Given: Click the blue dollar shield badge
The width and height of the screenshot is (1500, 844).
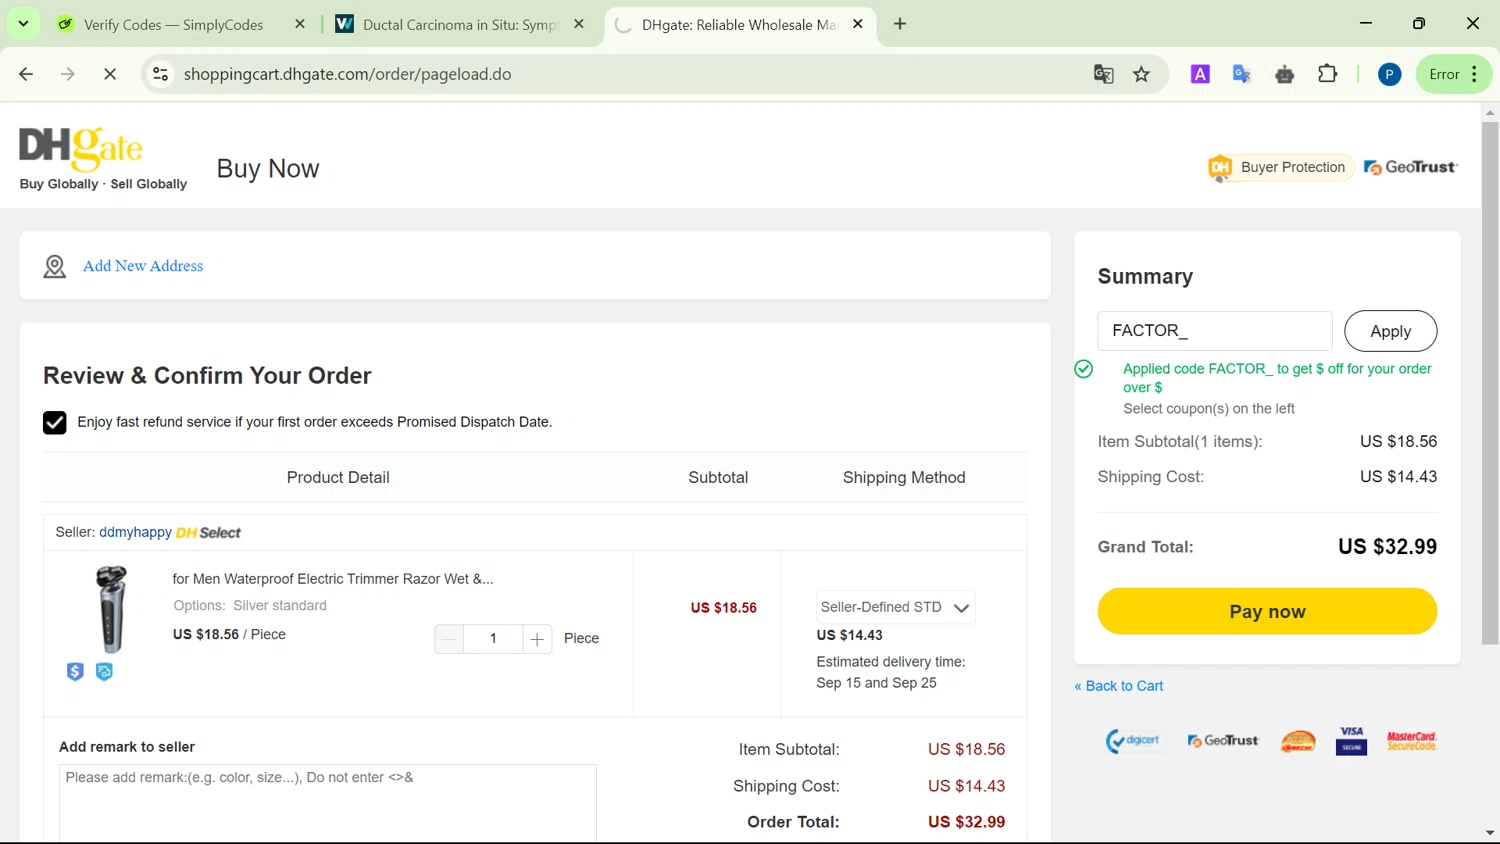Looking at the screenshot, I should point(75,672).
